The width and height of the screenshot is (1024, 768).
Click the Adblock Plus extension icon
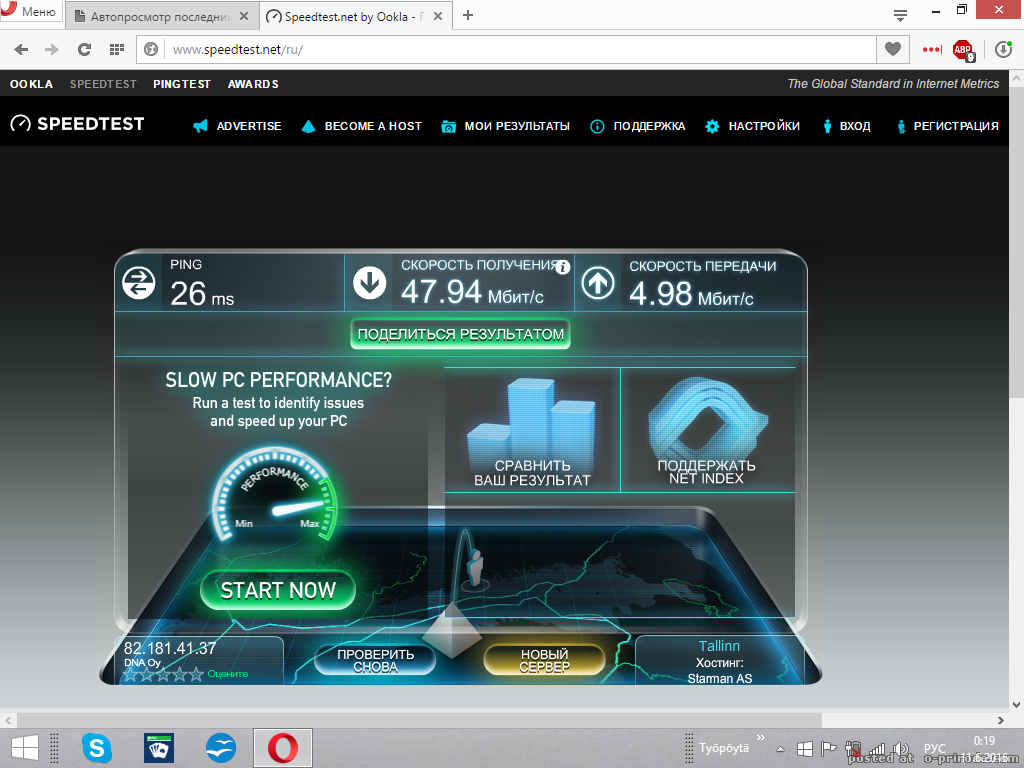[x=963, y=49]
